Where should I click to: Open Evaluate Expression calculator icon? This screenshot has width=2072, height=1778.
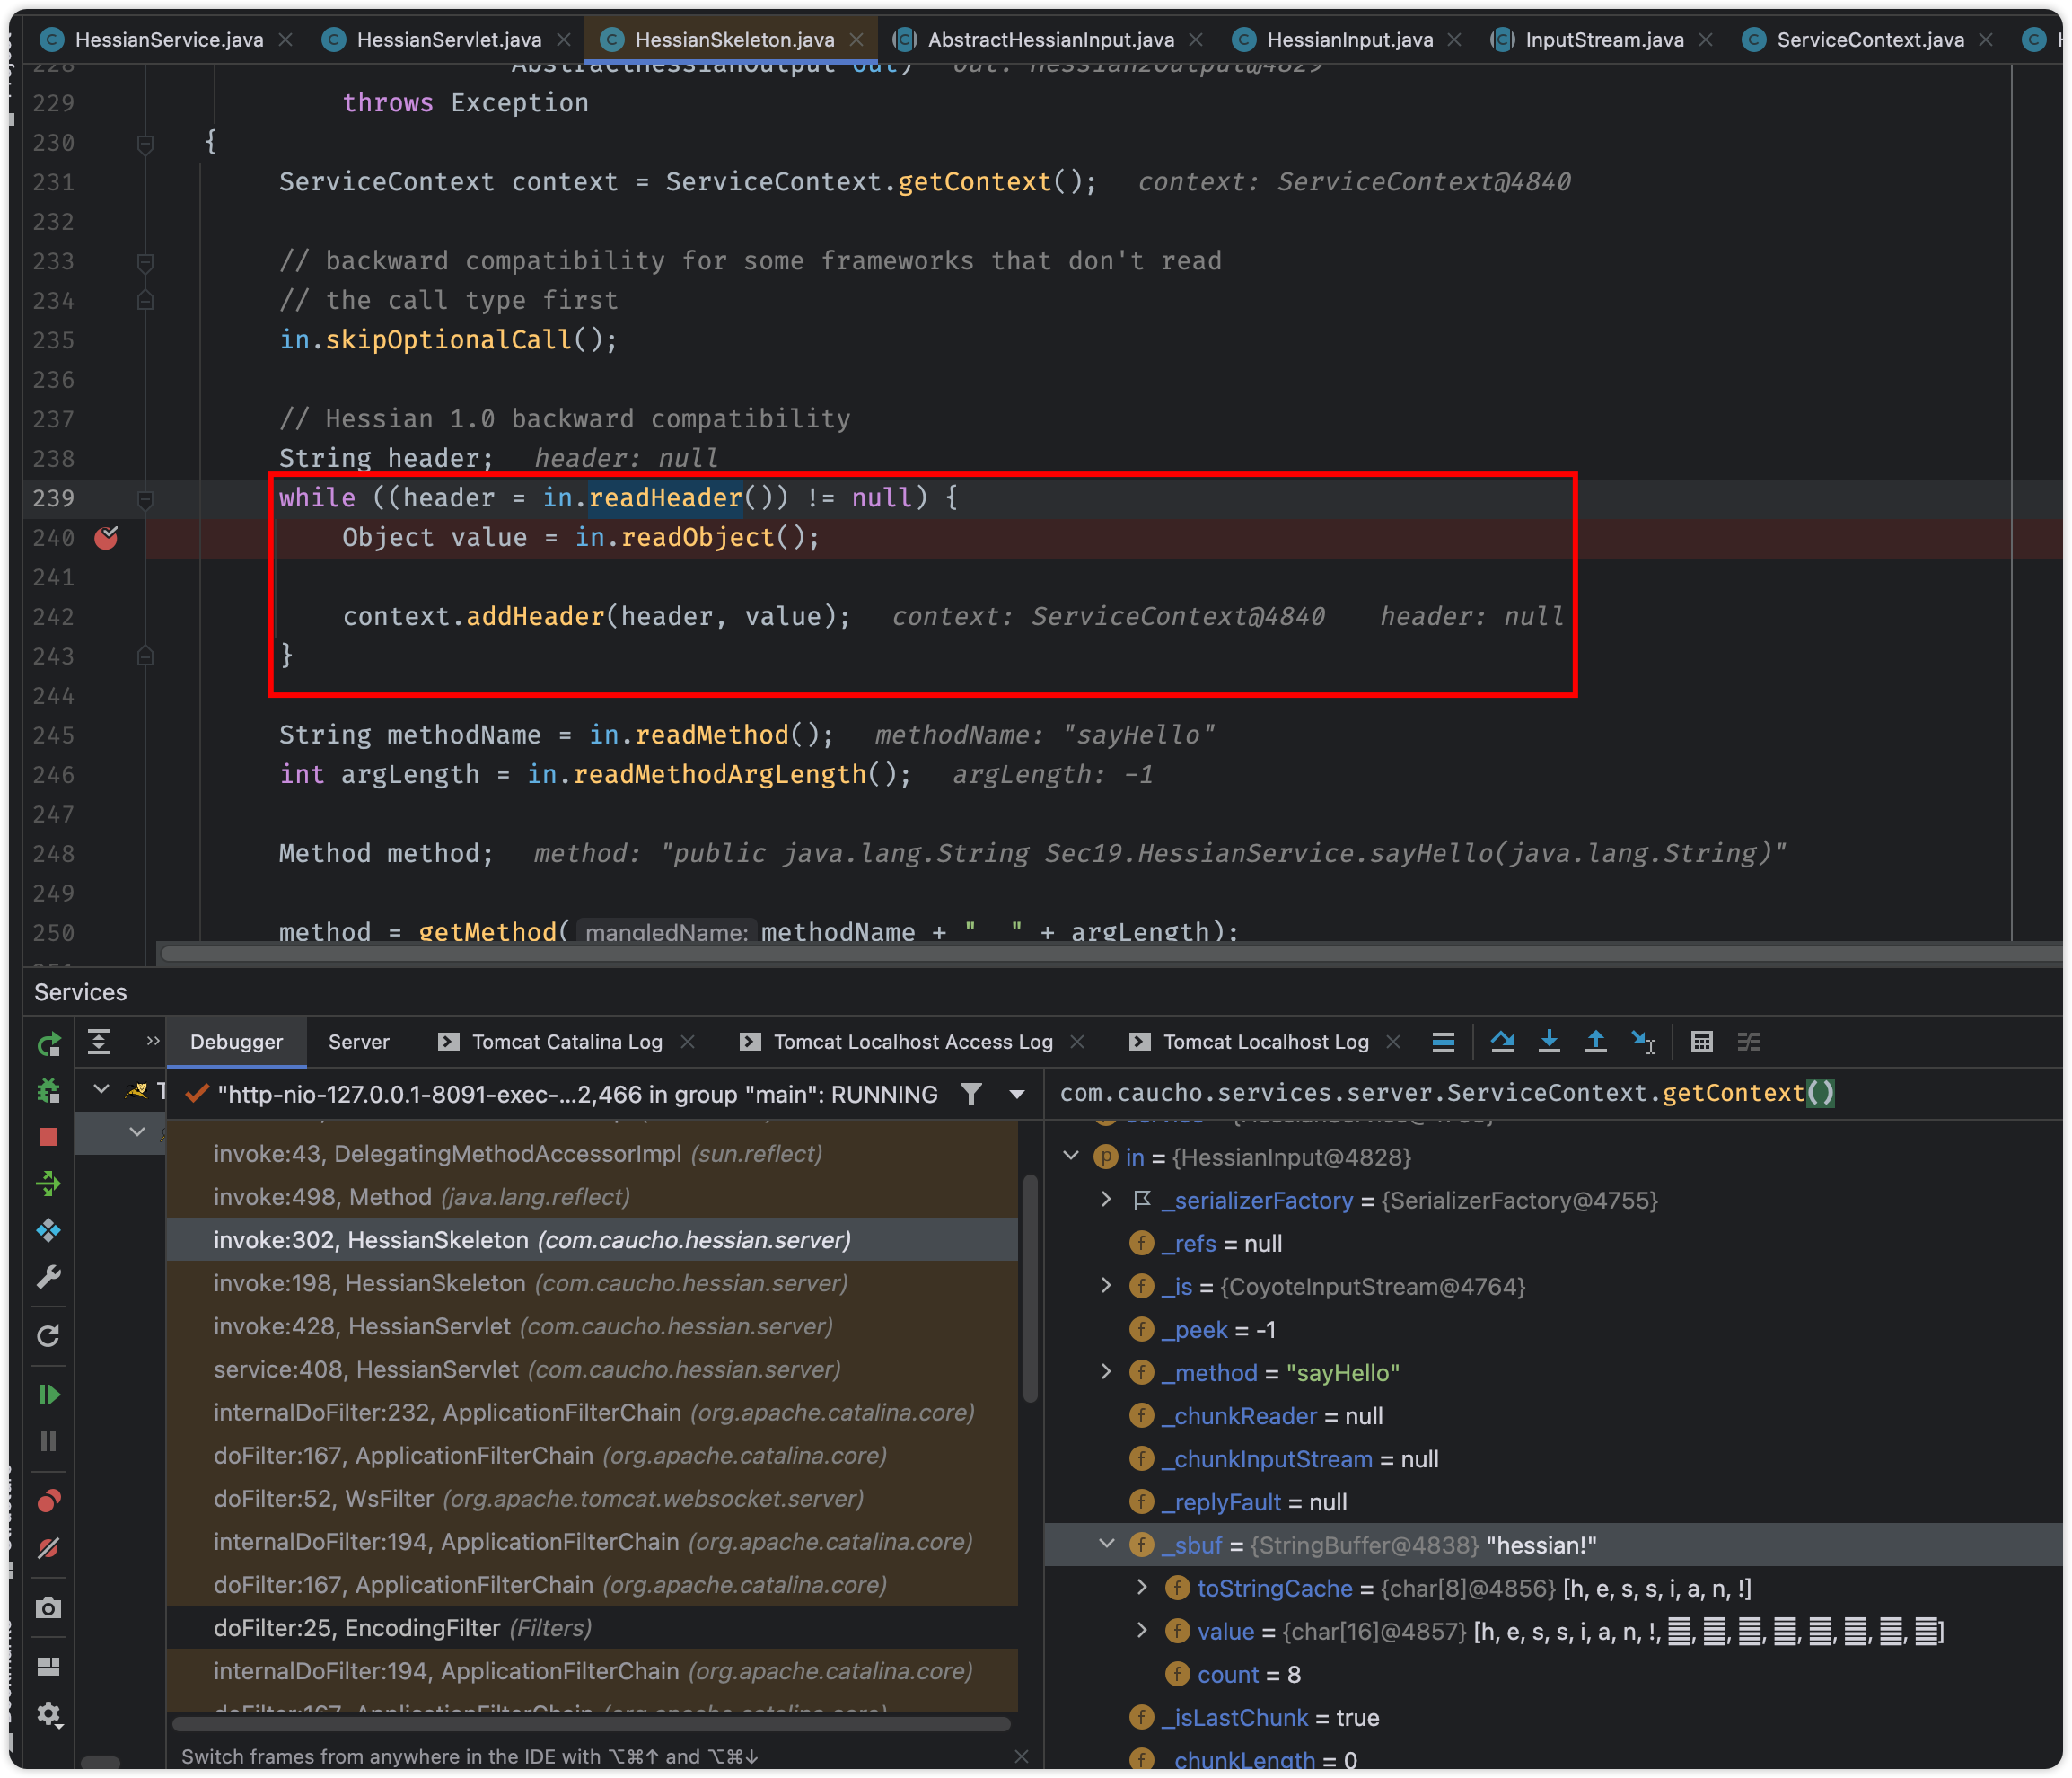pos(1702,1042)
